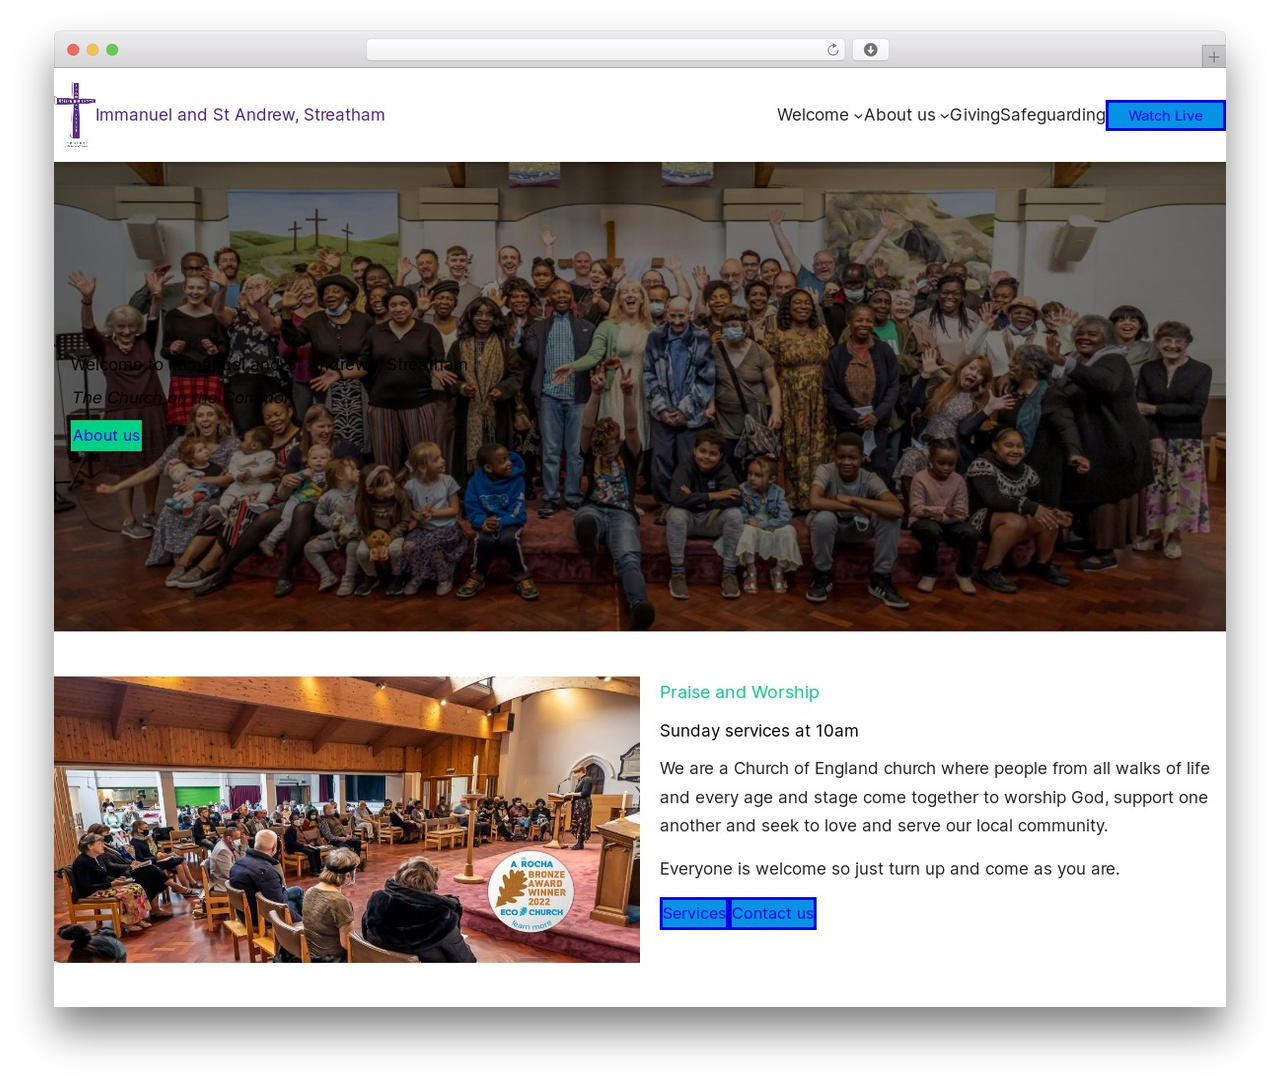Go to the Giving page
The width and height of the screenshot is (1280, 1084).
pyautogui.click(x=975, y=115)
